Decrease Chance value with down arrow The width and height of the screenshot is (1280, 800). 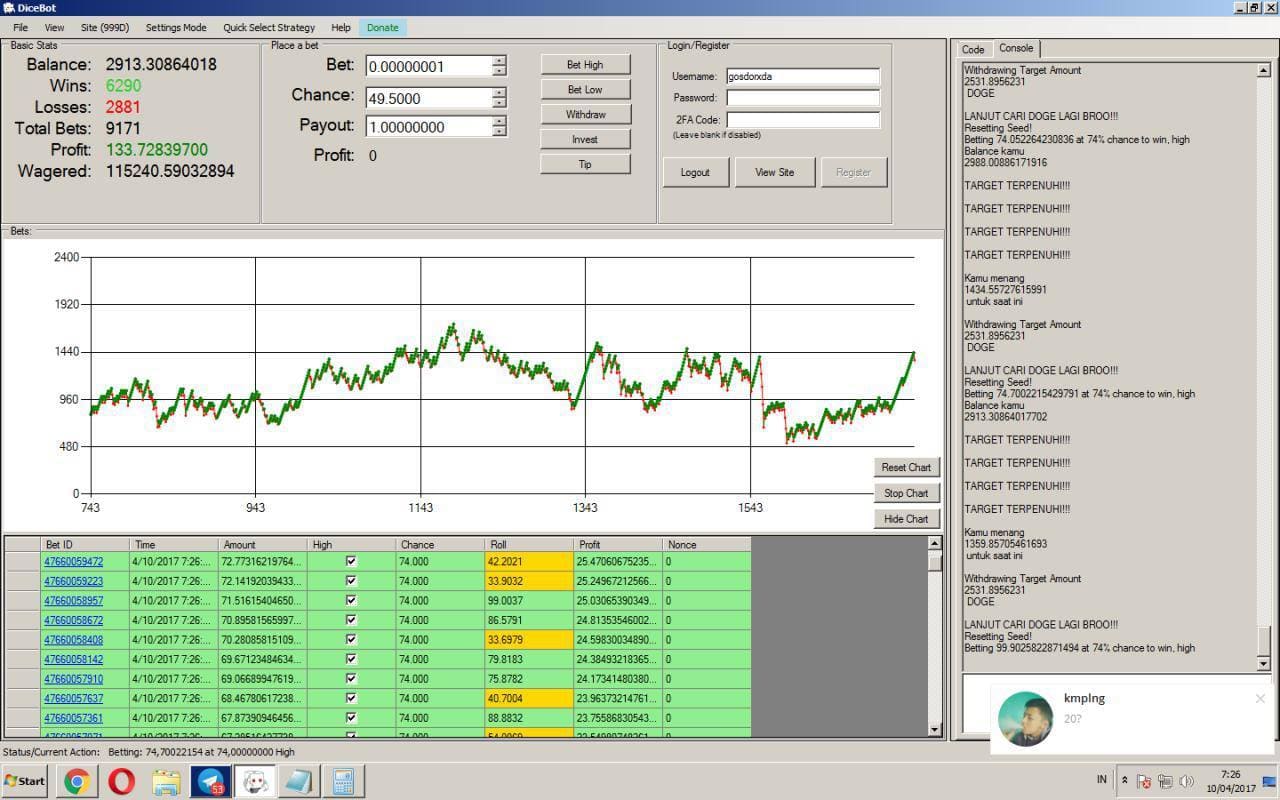click(x=499, y=103)
